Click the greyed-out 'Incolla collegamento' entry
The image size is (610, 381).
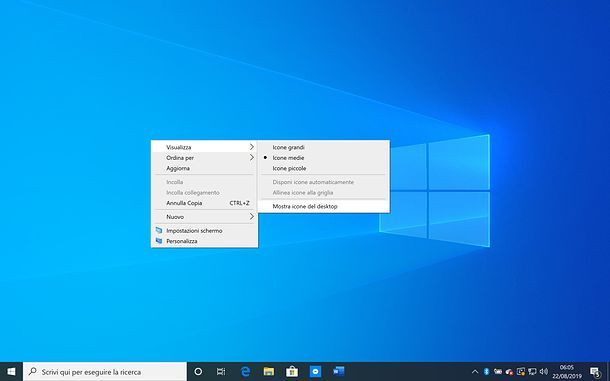(204, 193)
